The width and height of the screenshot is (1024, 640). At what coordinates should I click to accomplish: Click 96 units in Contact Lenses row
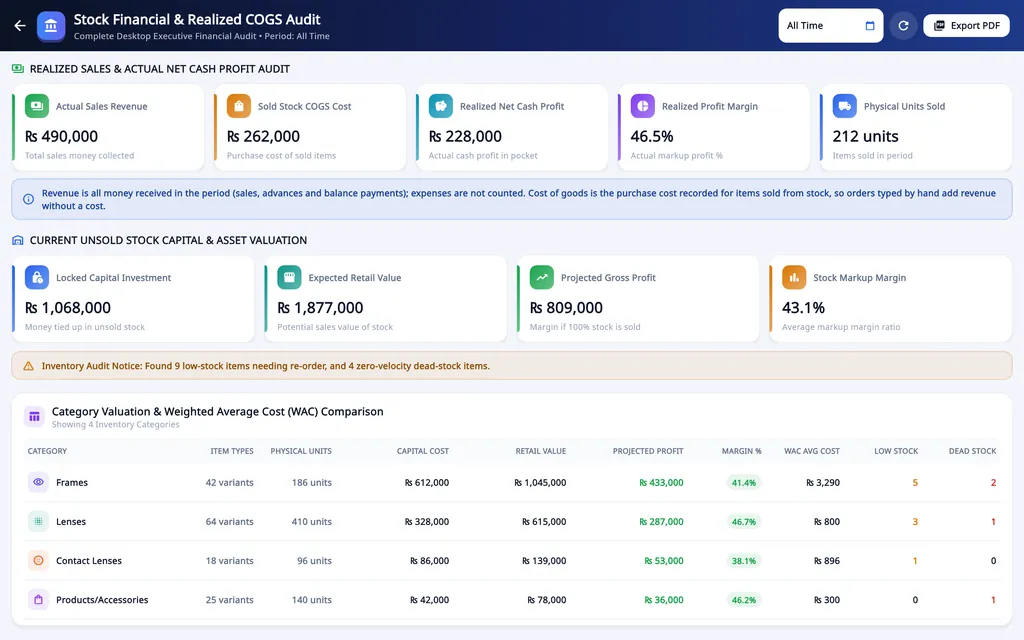[314, 561]
